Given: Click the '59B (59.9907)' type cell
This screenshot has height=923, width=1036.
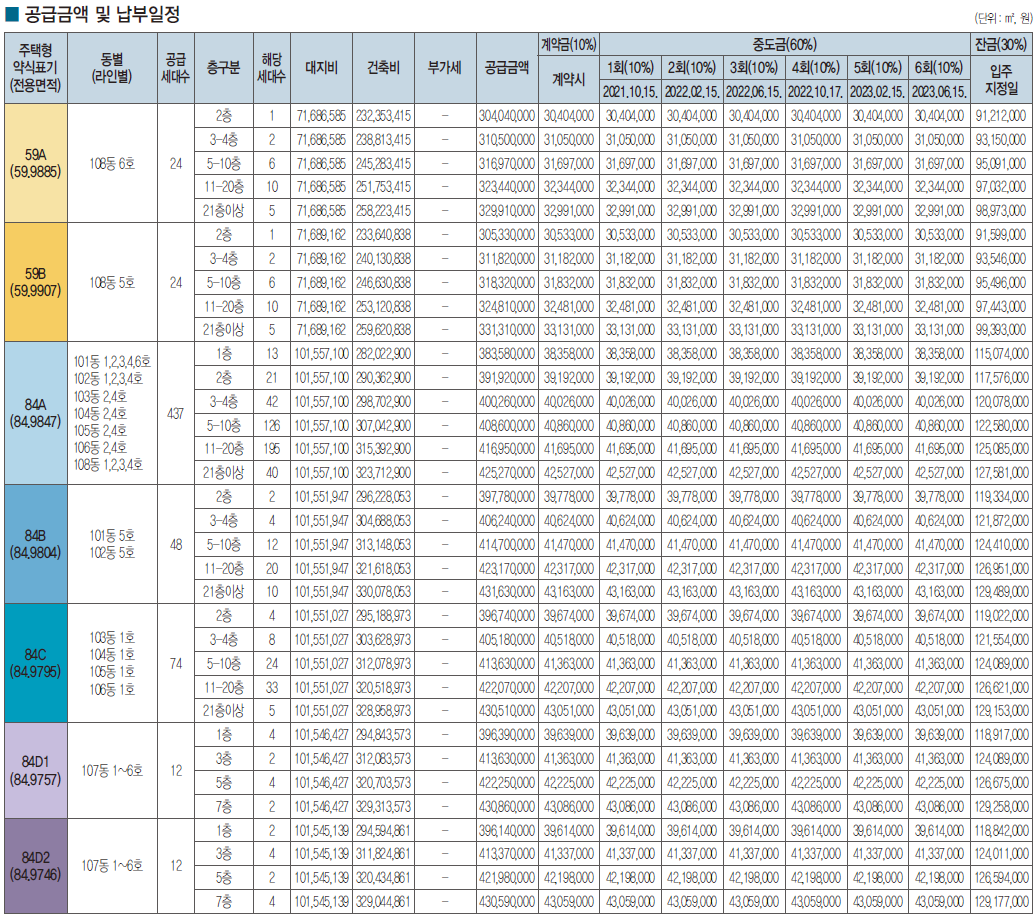Looking at the screenshot, I should [x=36, y=282].
